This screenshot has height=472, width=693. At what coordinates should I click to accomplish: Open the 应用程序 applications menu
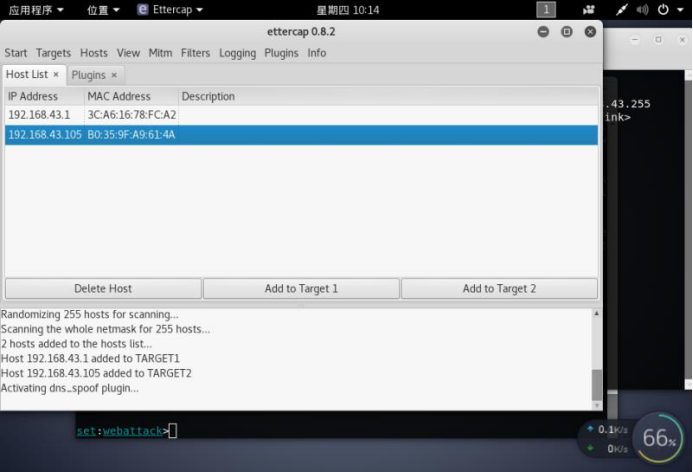point(36,10)
